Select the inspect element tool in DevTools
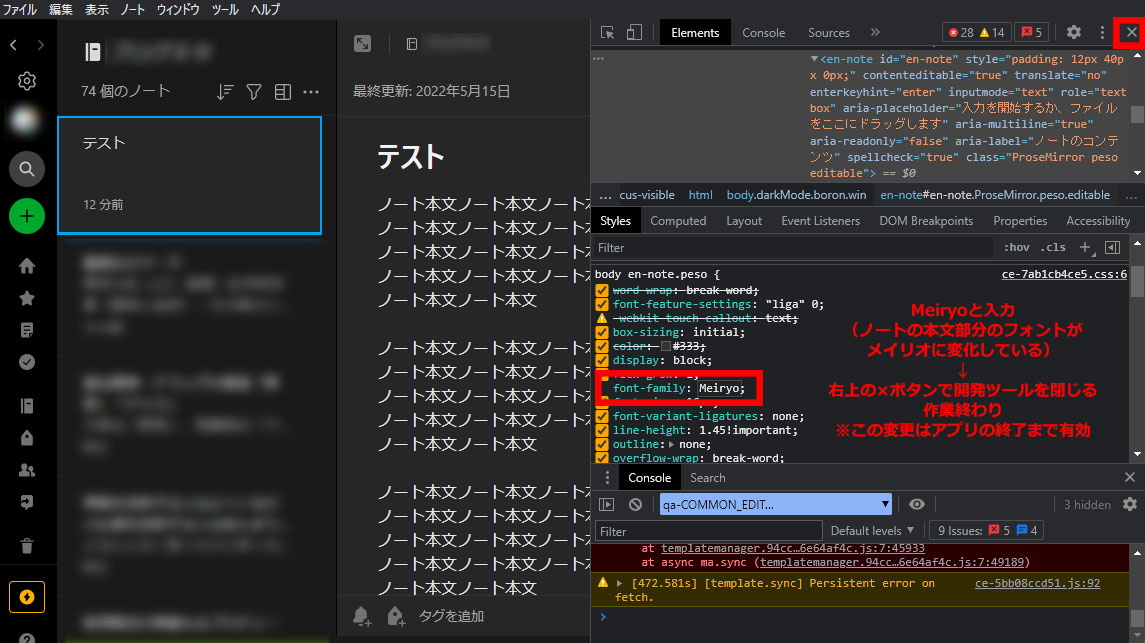Screen dimensions: 1145x643 pos(606,31)
